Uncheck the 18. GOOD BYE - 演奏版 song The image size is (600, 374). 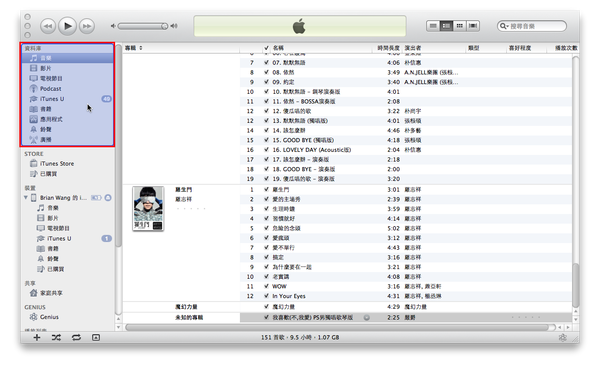tap(266, 169)
